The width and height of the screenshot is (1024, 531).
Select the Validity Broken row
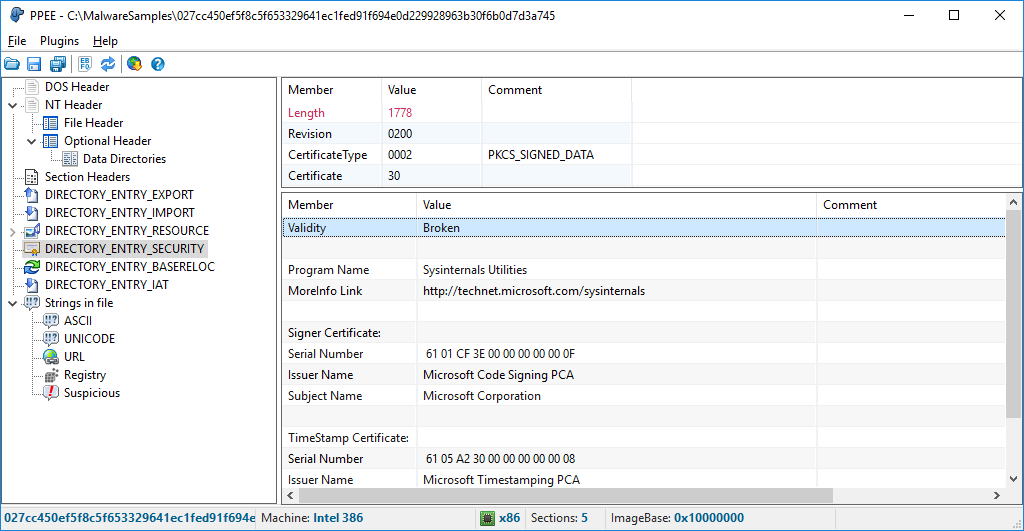(643, 228)
